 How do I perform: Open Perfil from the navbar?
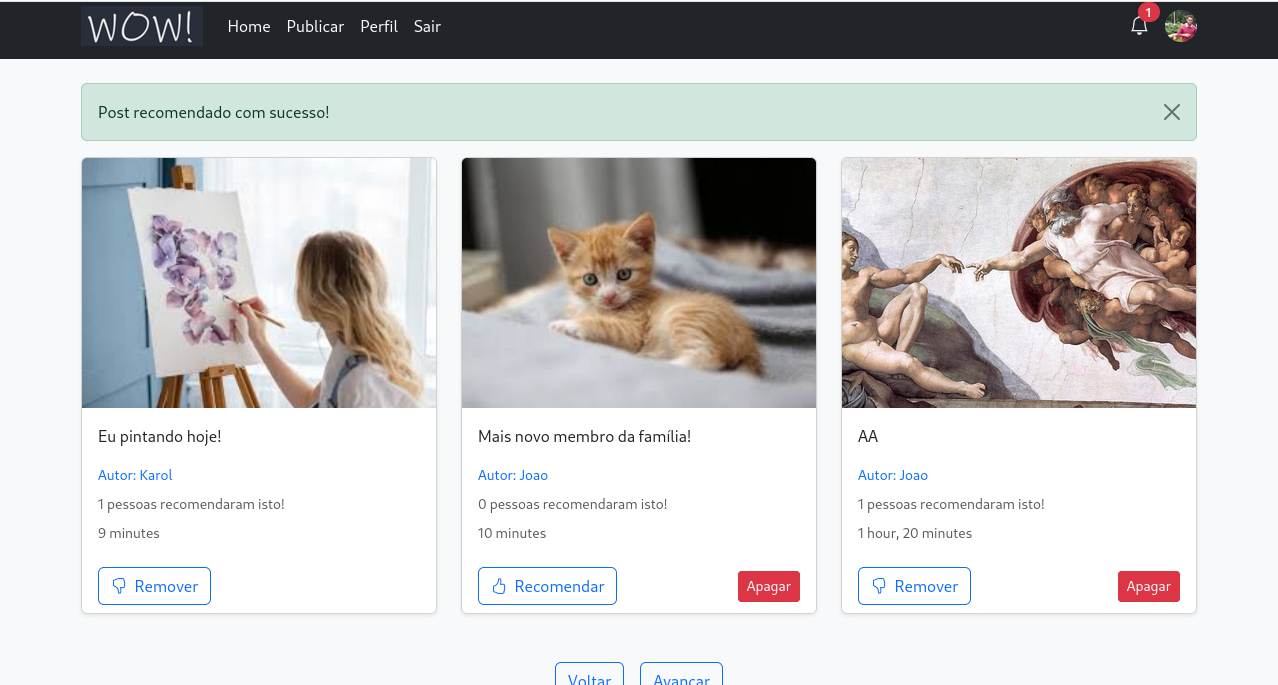click(379, 26)
